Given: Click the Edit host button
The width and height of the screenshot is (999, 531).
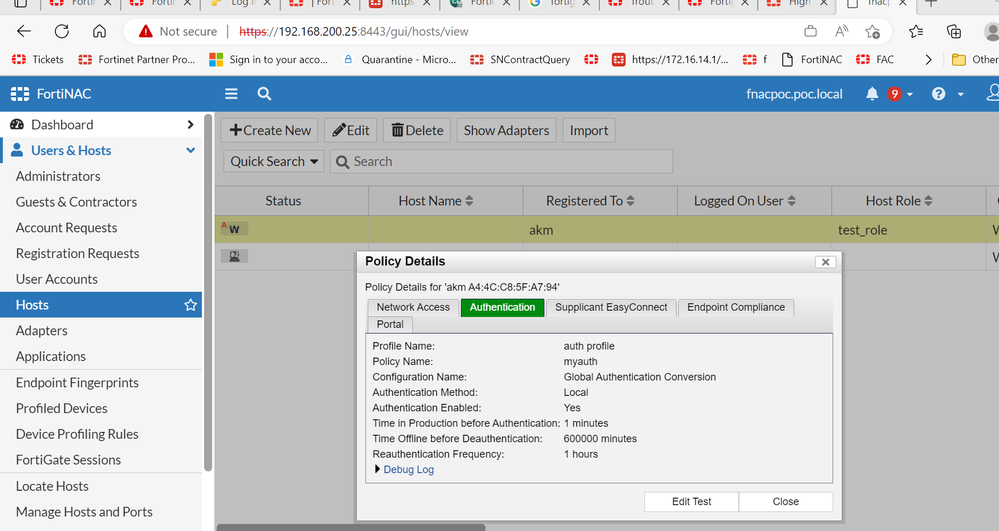Looking at the screenshot, I should pyautogui.click(x=350, y=130).
